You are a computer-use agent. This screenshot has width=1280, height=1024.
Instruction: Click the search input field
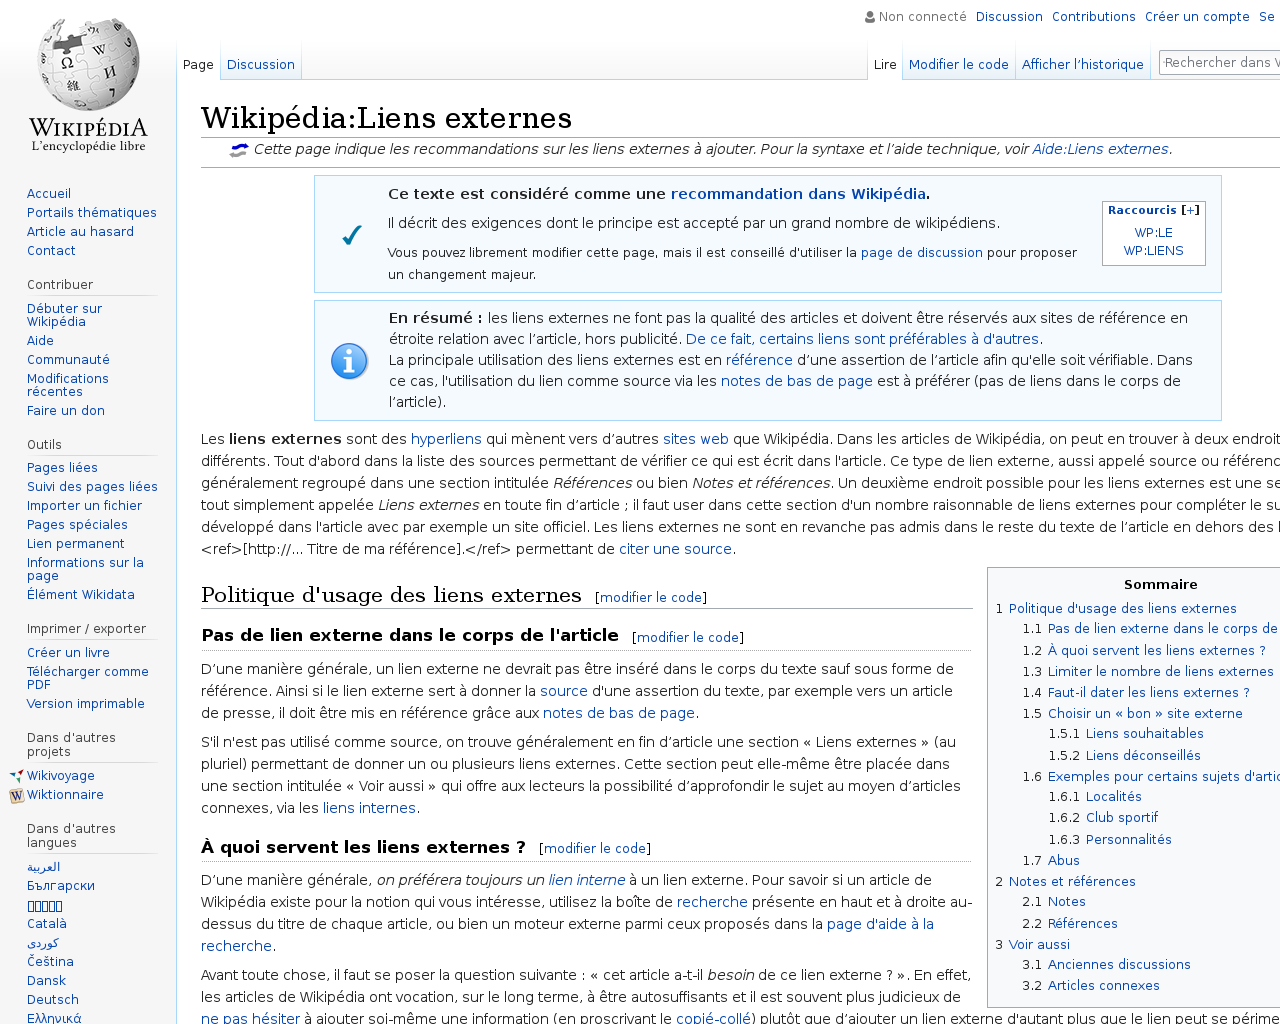pos(1220,62)
